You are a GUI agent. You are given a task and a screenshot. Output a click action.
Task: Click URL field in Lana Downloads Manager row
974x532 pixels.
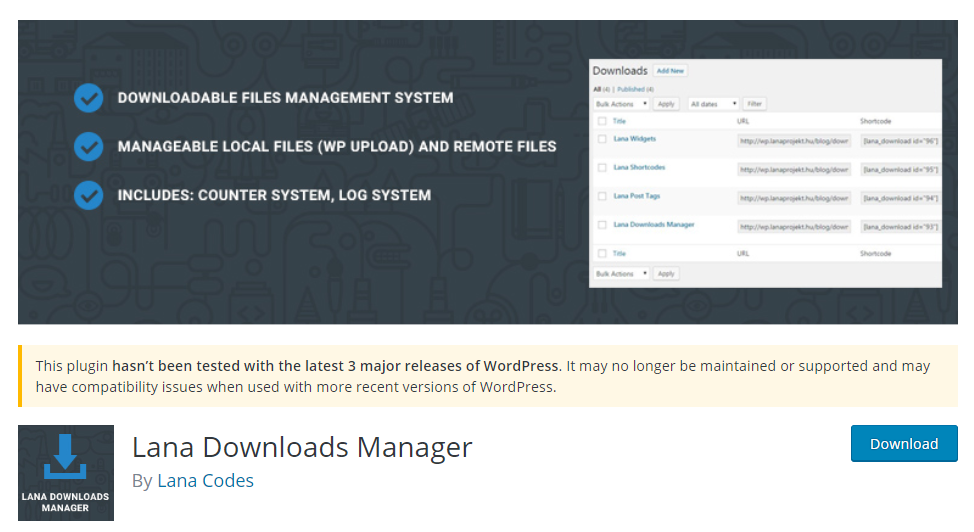[x=794, y=227]
